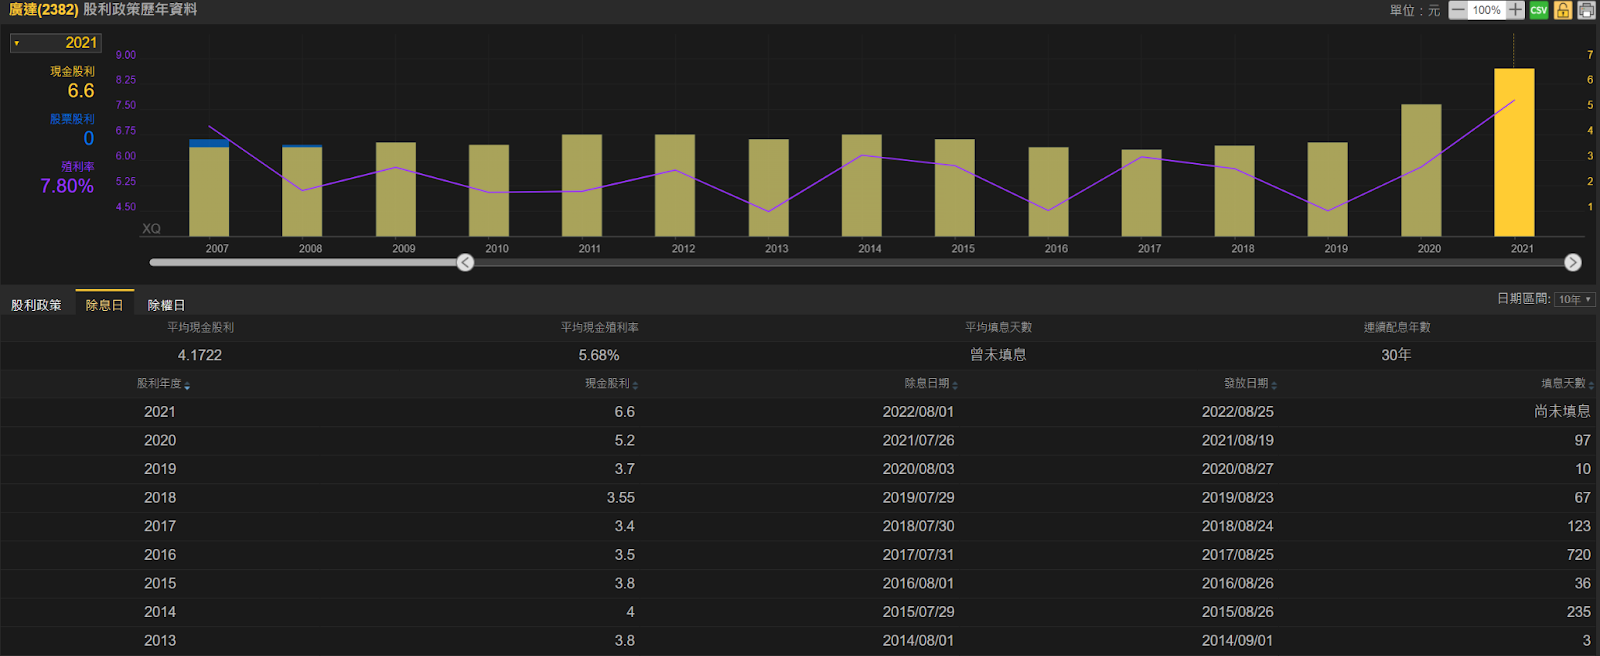Click the left handle of chart range slider

click(x=465, y=262)
